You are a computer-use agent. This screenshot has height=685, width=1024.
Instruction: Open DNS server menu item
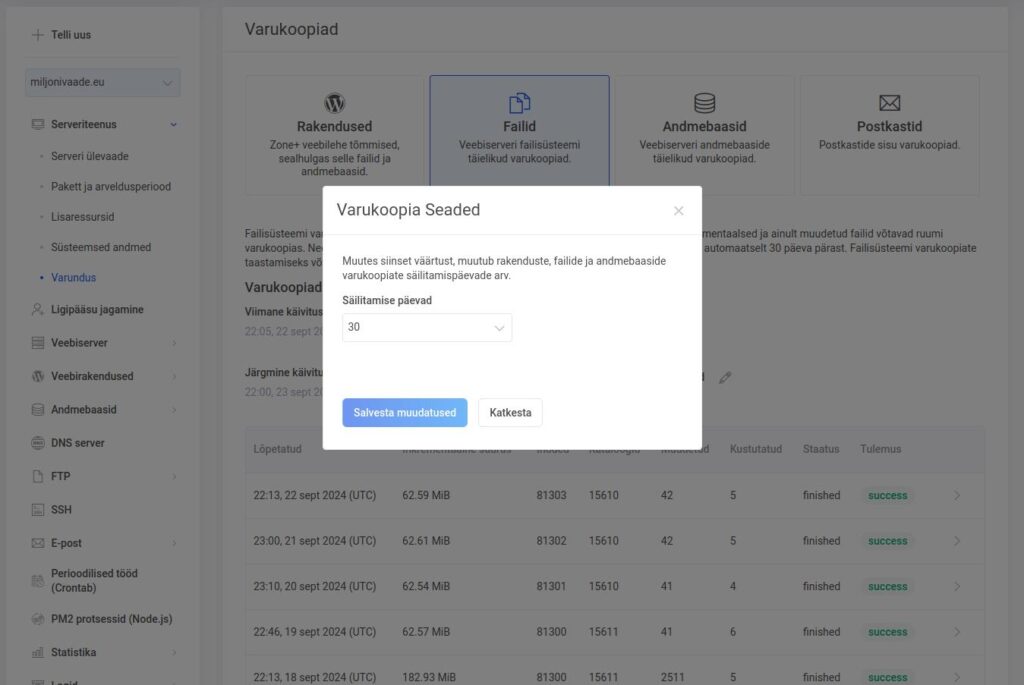[78, 443]
